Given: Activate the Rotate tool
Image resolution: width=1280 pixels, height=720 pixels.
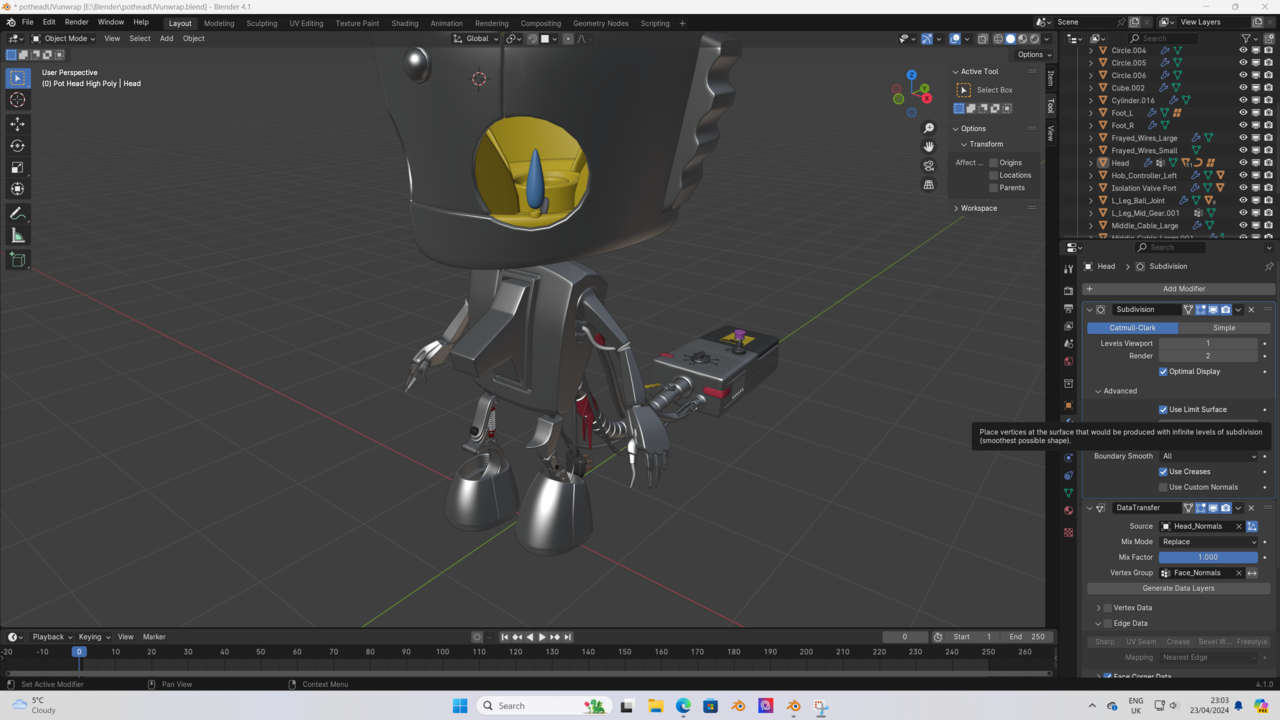Looking at the screenshot, I should tap(18, 146).
